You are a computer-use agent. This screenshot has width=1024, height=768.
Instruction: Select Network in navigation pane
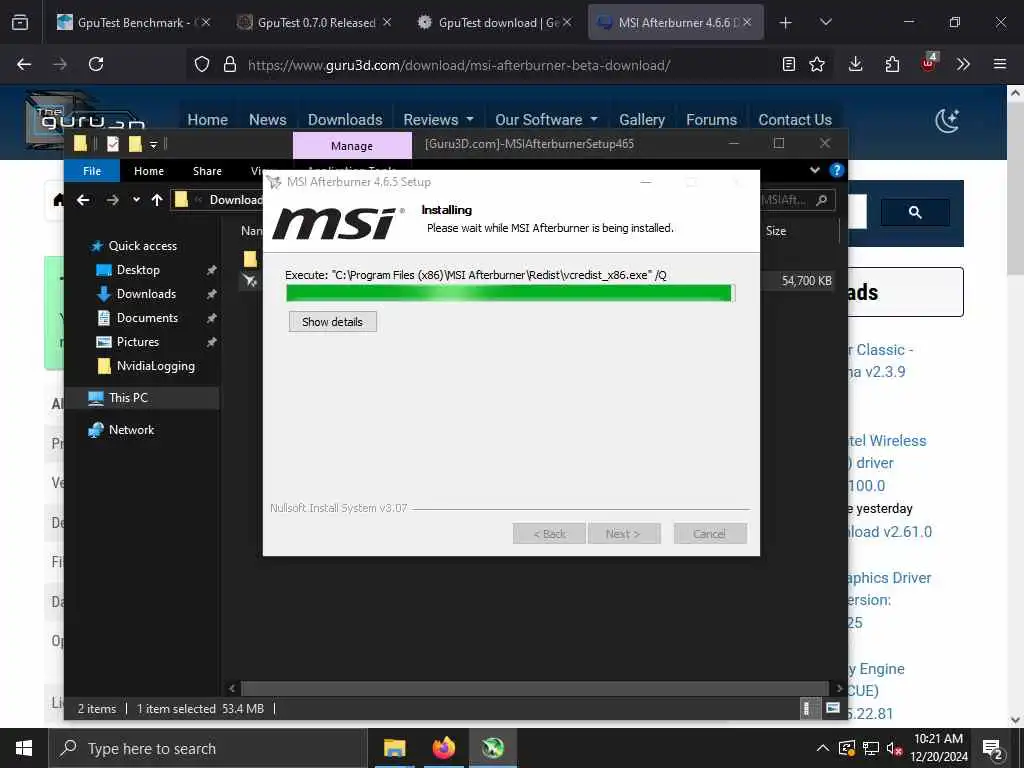pos(131,430)
